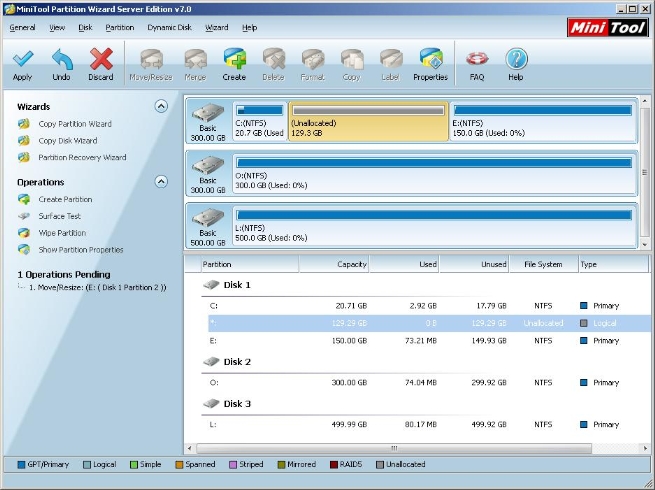Click the Label toolbar icon

point(391,59)
